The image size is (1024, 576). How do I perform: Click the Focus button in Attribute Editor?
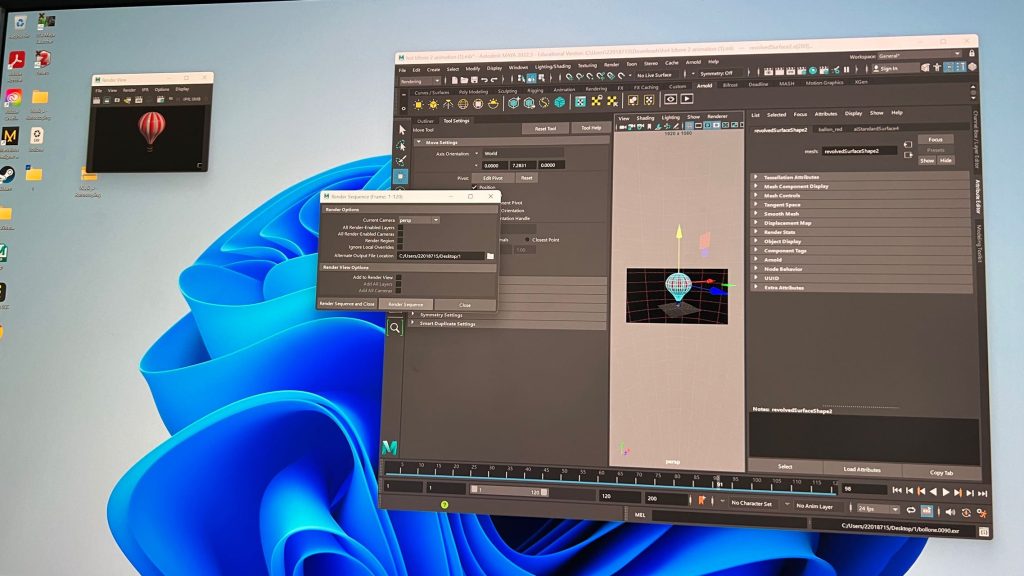pyautogui.click(x=935, y=139)
